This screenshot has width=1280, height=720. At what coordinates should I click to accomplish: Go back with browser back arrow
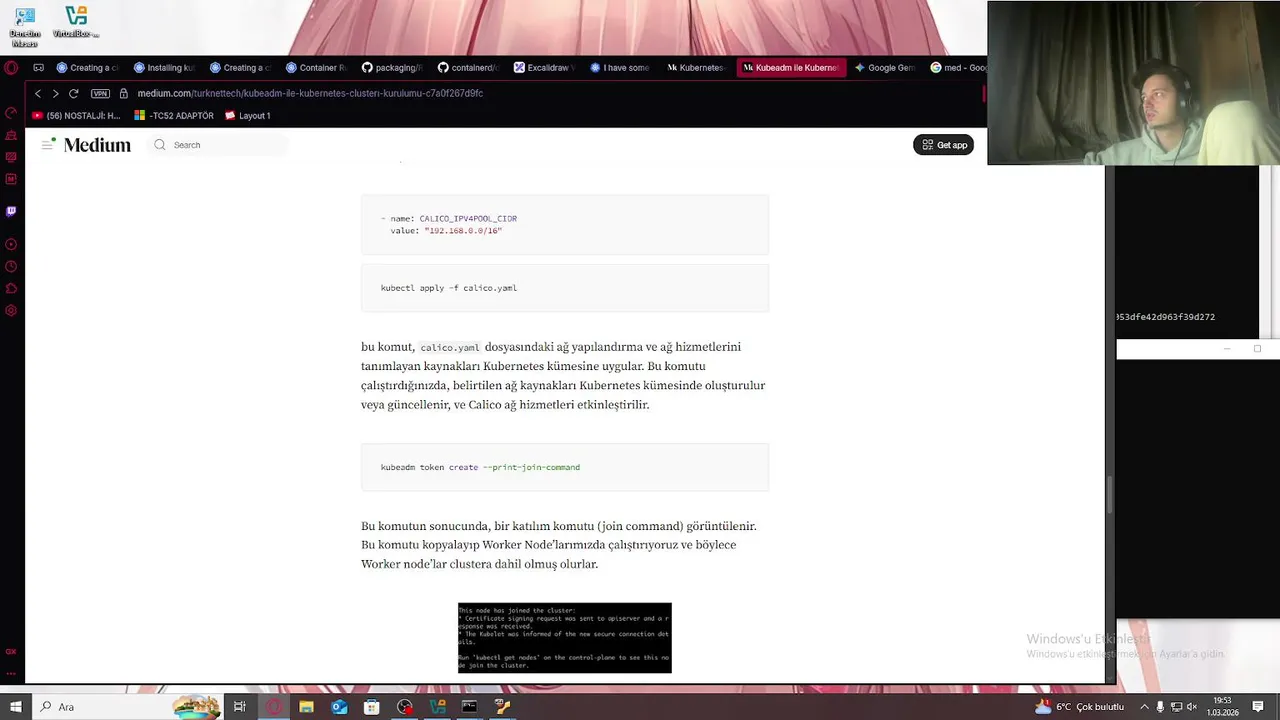(x=37, y=93)
